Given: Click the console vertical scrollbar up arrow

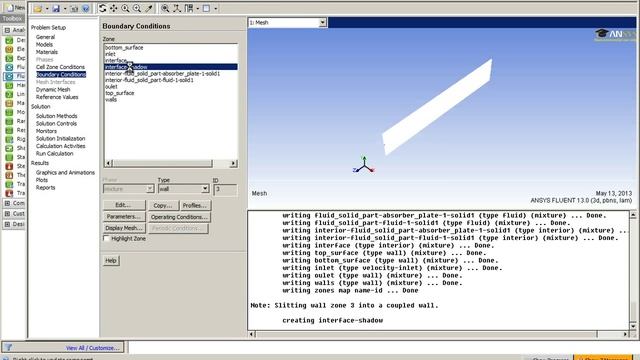Looking at the screenshot, I should click(633, 215).
